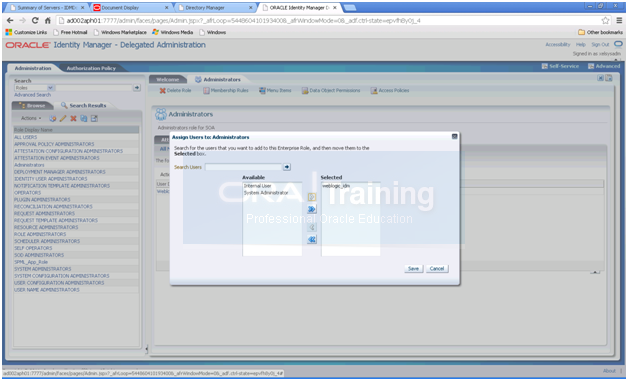Open Membership Rules in the toolbar
Image resolution: width=628 pixels, height=381 pixels.
coord(226,91)
